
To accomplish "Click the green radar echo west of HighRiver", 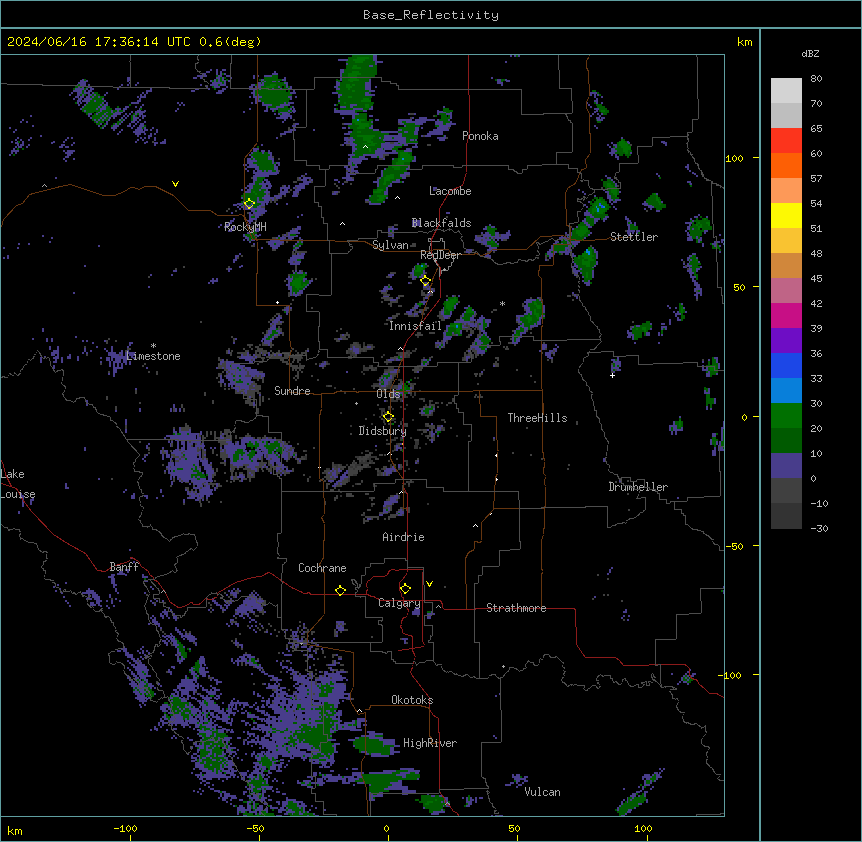I will tap(373, 745).
